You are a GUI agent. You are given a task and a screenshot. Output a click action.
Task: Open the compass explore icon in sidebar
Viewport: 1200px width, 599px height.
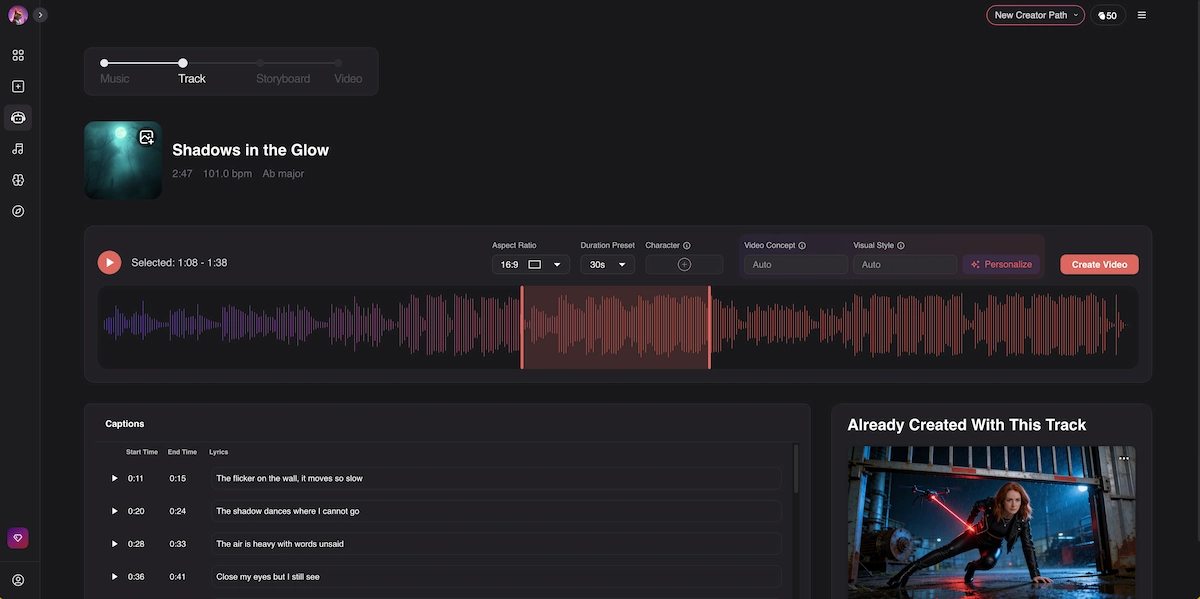coord(18,211)
